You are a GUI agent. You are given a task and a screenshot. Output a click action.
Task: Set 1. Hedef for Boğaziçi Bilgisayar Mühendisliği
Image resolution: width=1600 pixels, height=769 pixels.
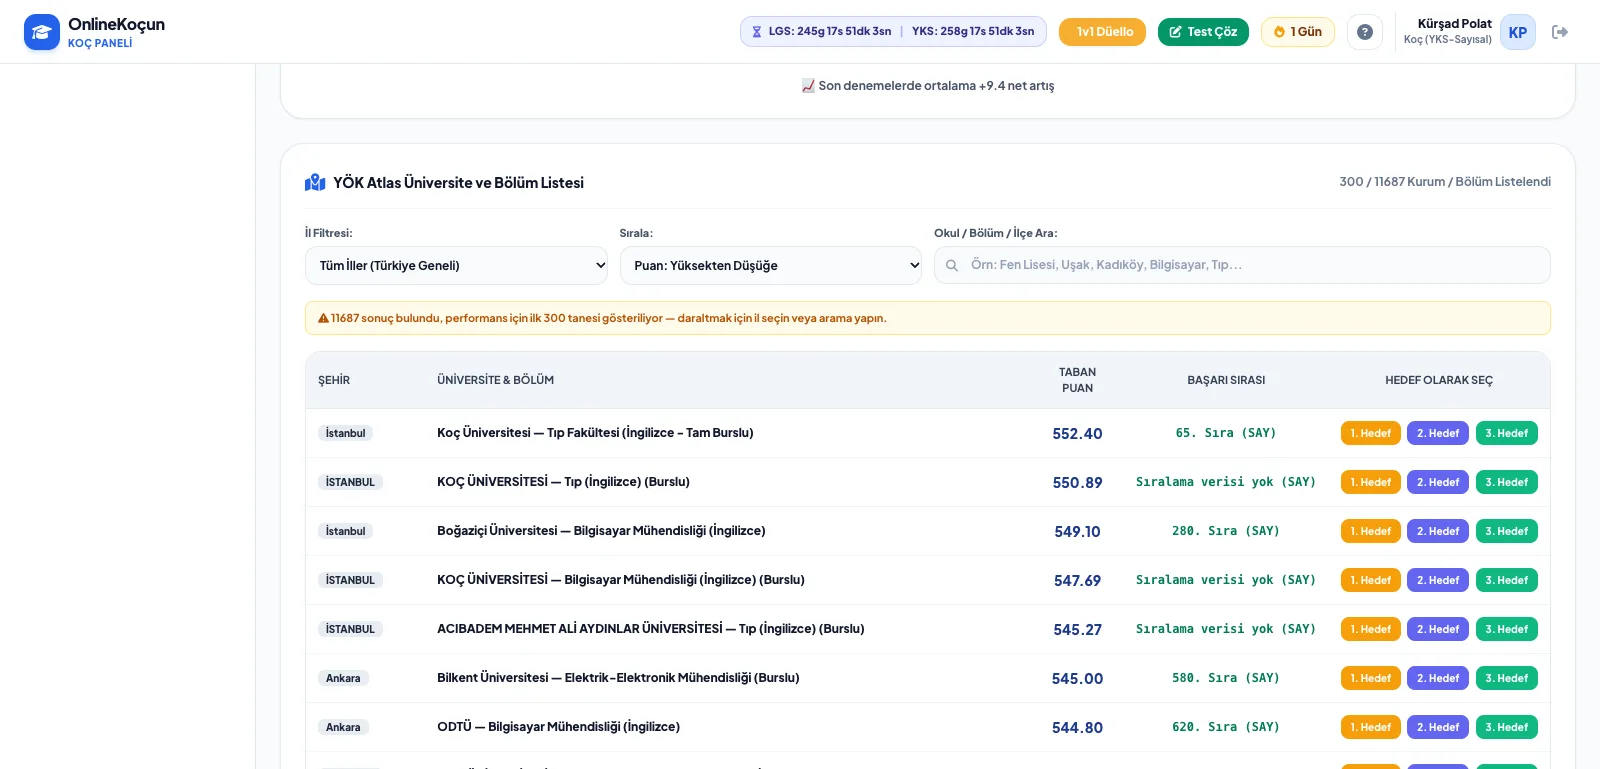[1371, 531]
